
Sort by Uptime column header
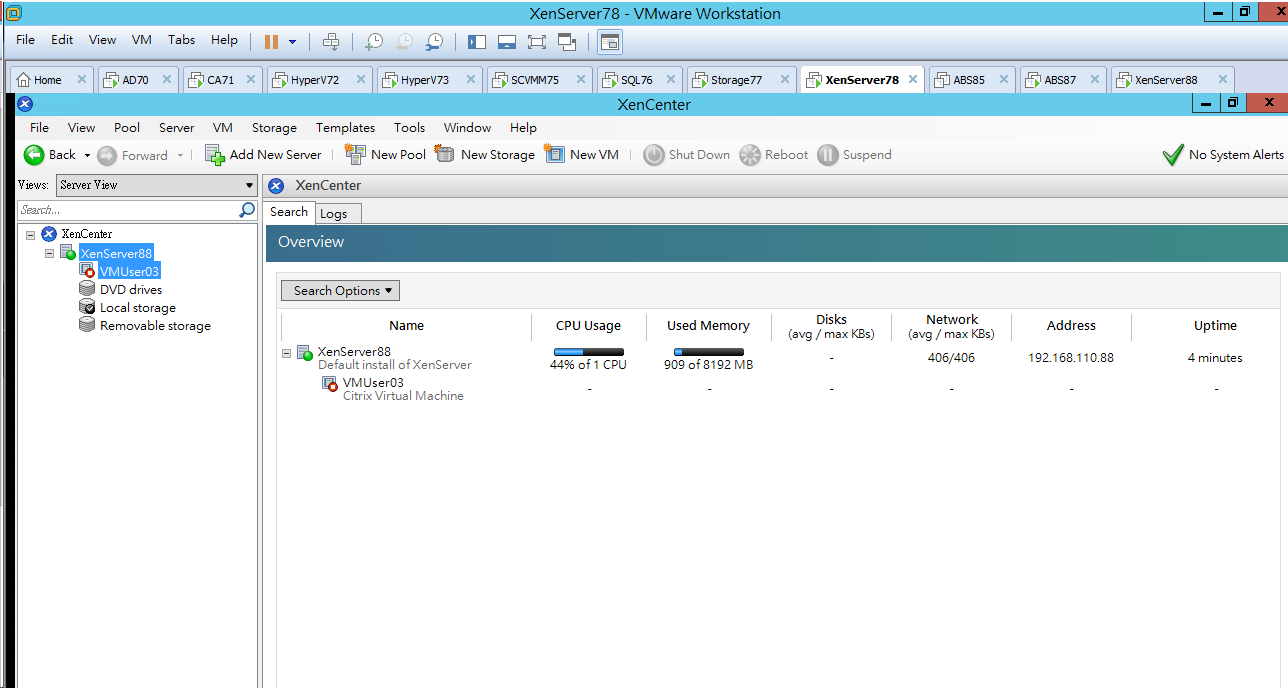pyautogui.click(x=1215, y=326)
